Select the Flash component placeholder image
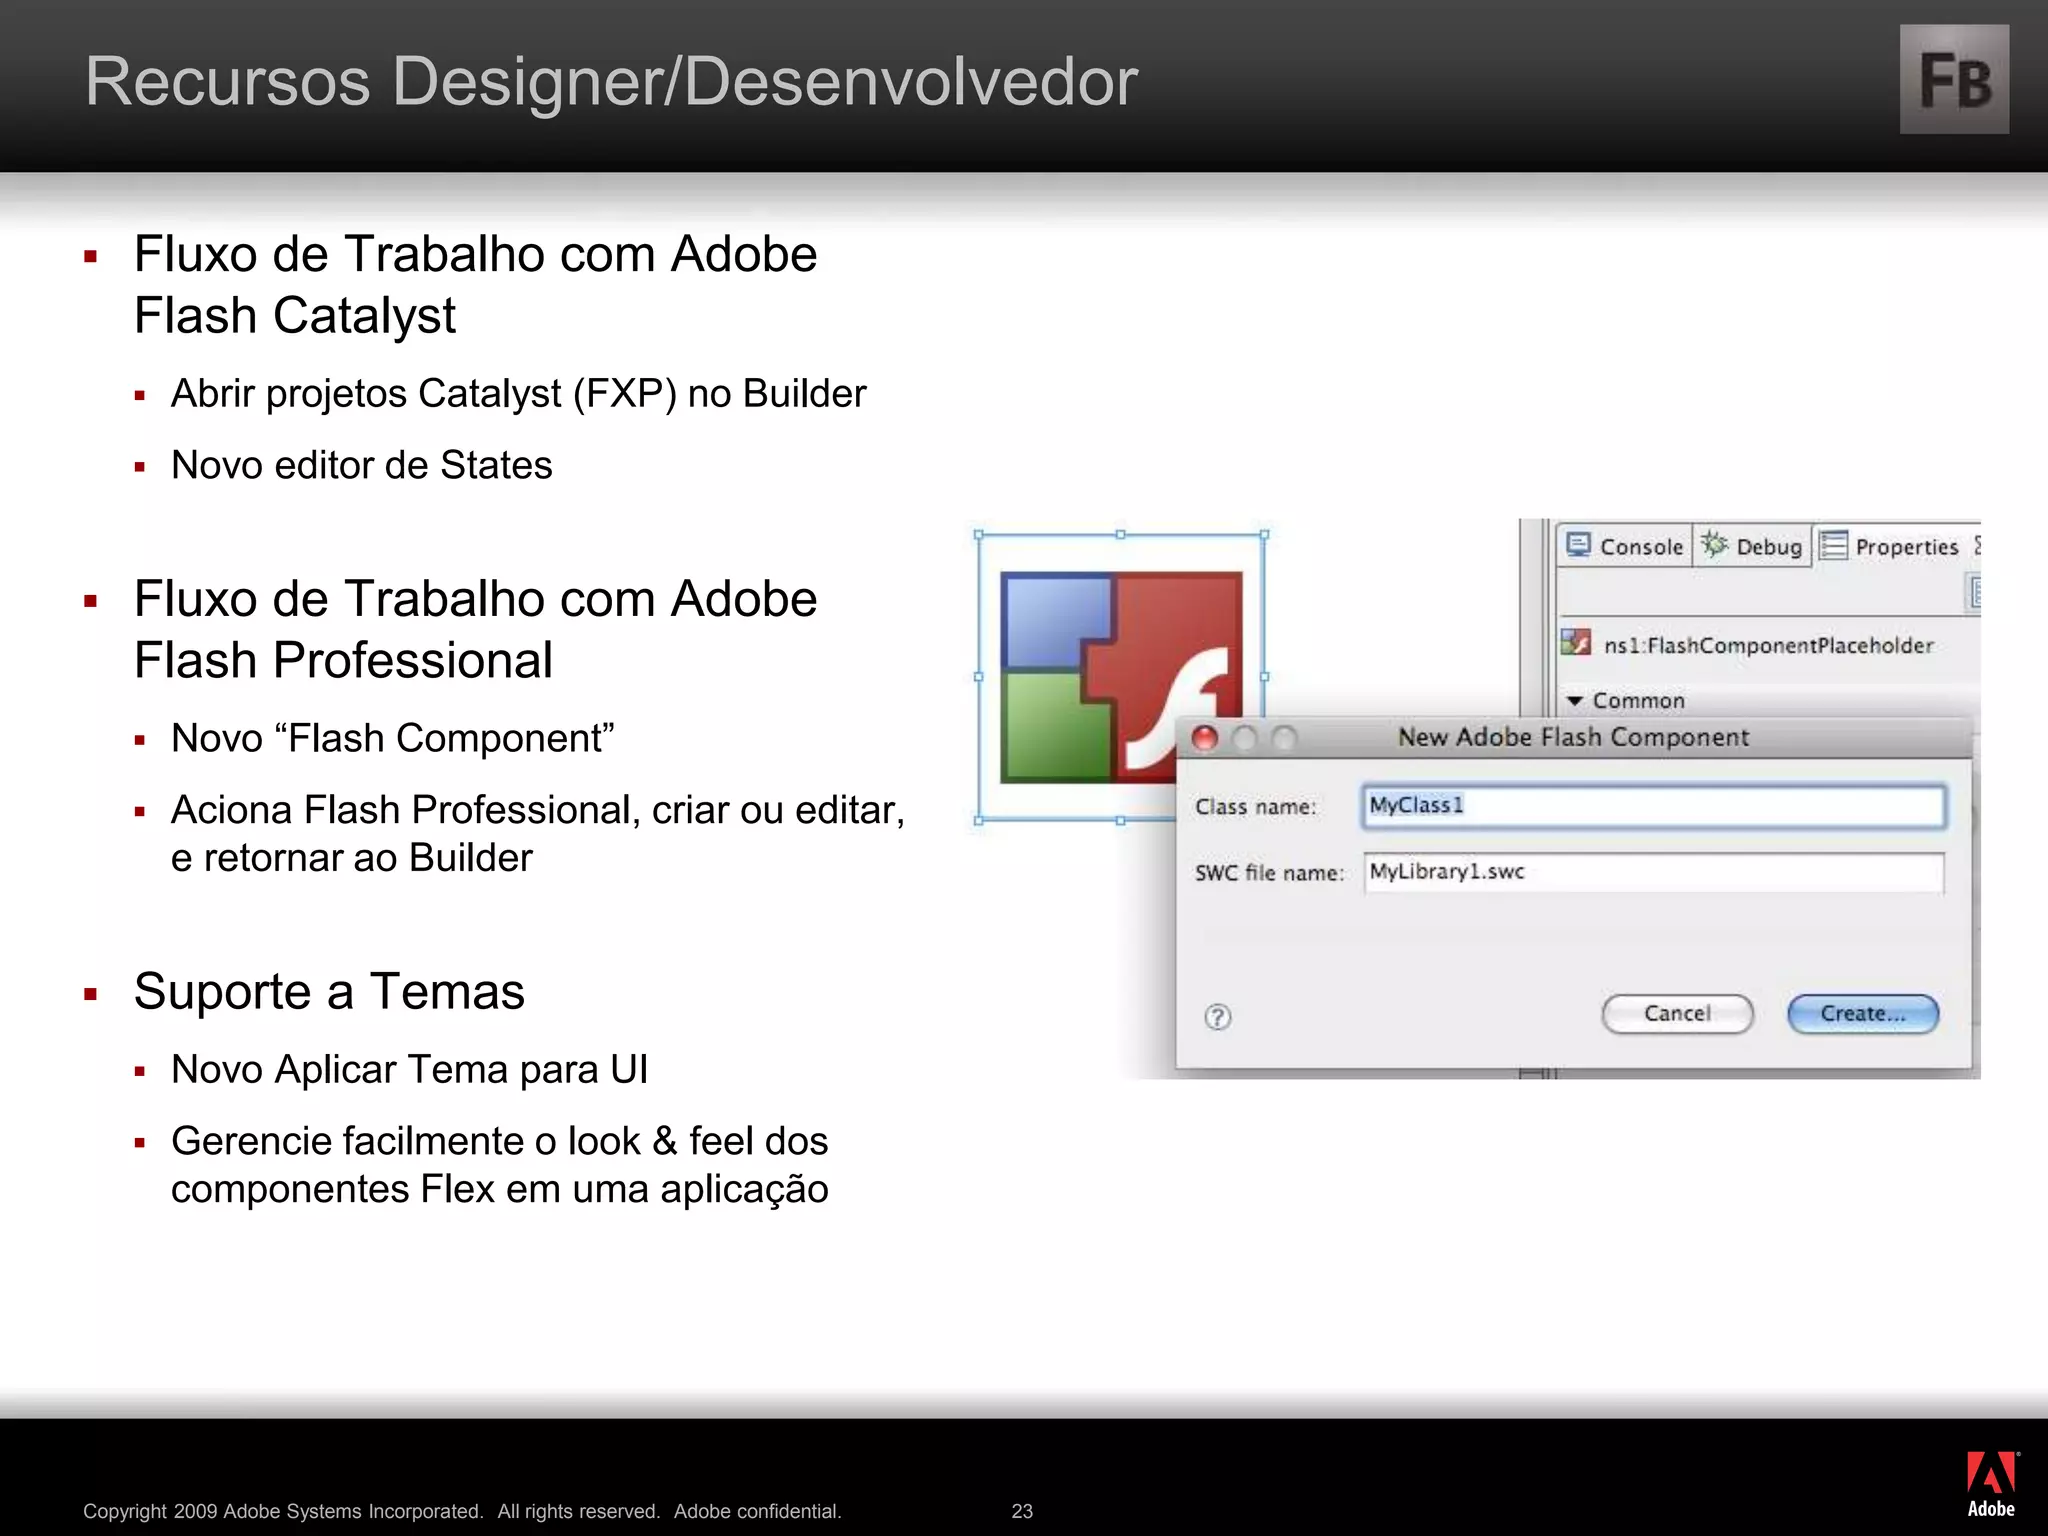This screenshot has height=1536, width=2048. point(1121,677)
